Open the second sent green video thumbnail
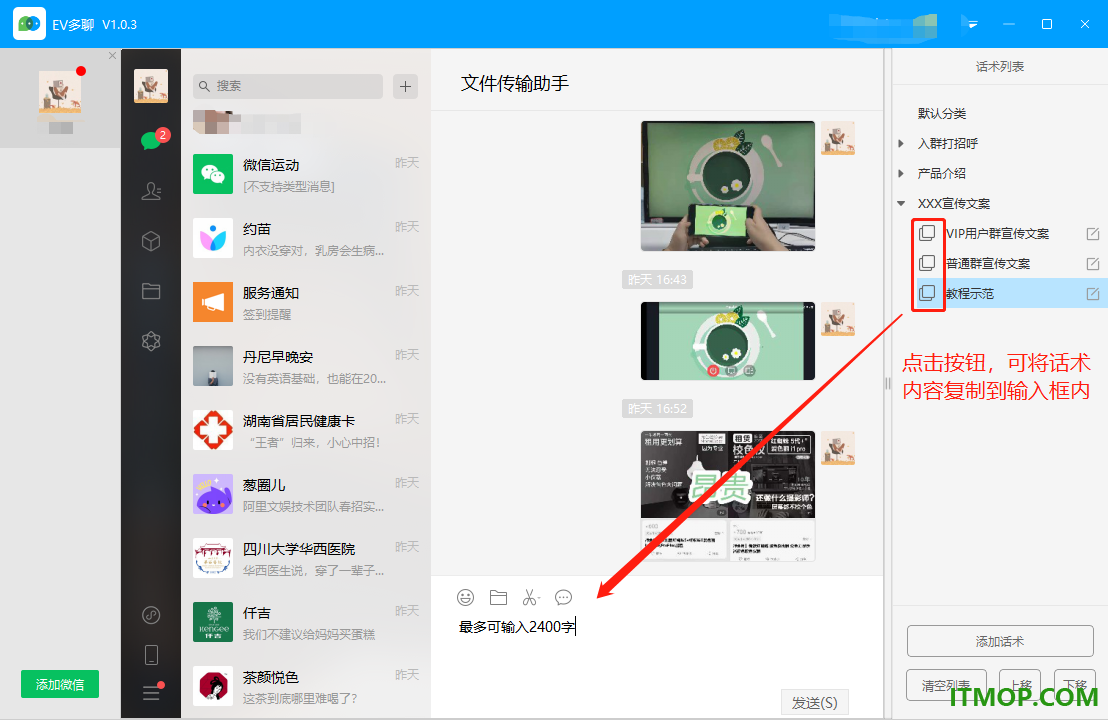Viewport: 1108px width, 720px height. click(728, 341)
